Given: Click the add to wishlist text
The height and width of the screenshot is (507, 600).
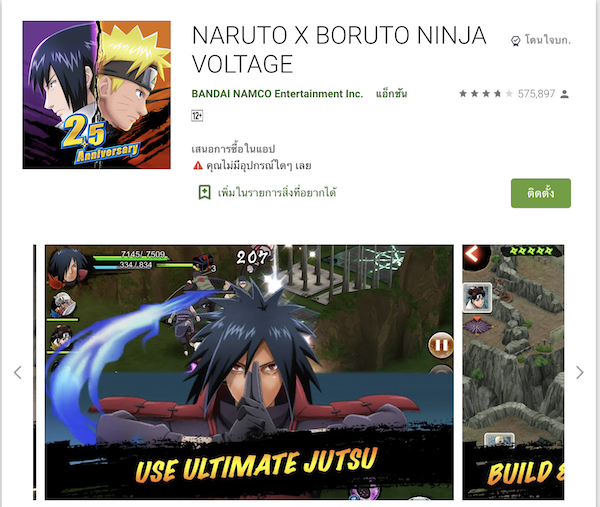Looking at the screenshot, I should pyautogui.click(x=277, y=192).
